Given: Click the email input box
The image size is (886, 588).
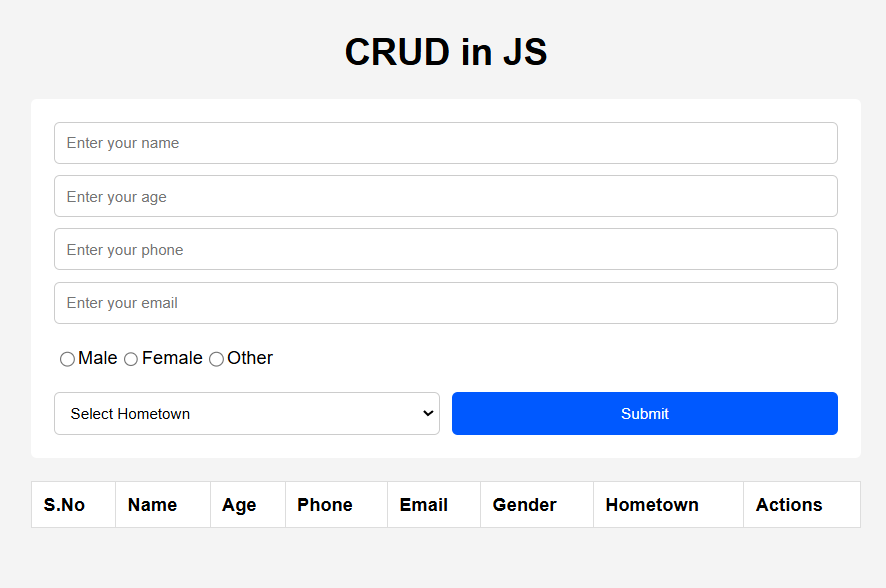Looking at the screenshot, I should [x=445, y=303].
